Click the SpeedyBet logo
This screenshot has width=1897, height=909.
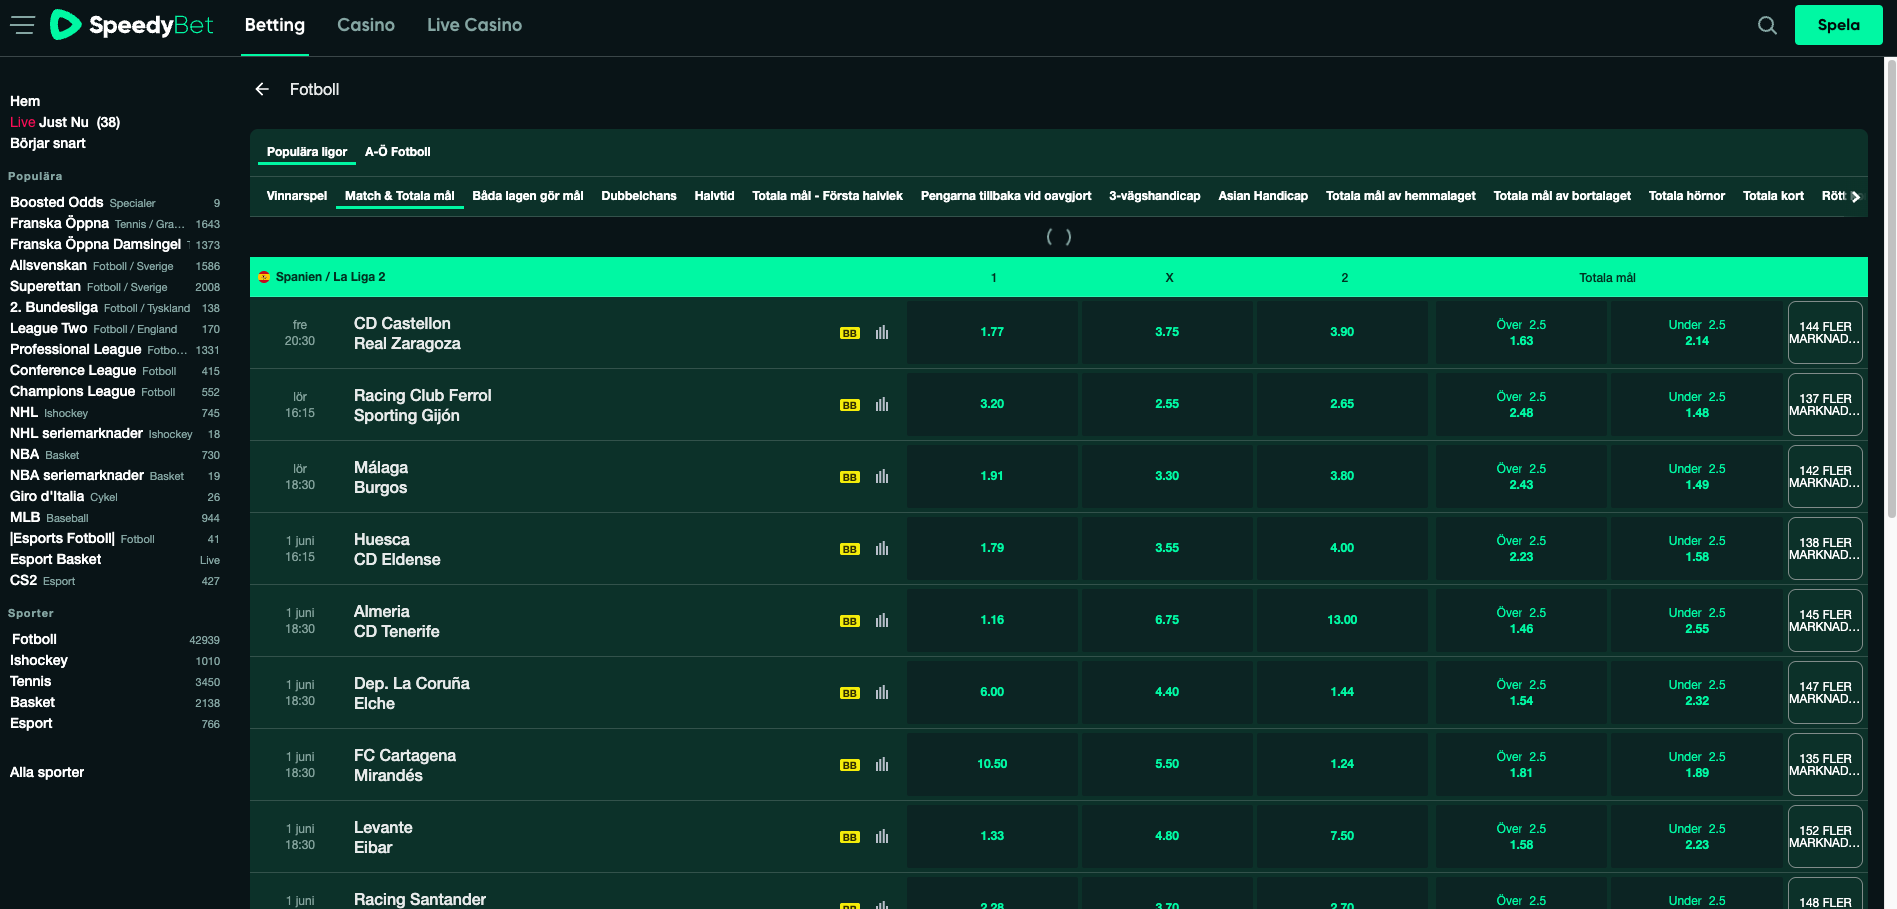pyautogui.click(x=131, y=25)
